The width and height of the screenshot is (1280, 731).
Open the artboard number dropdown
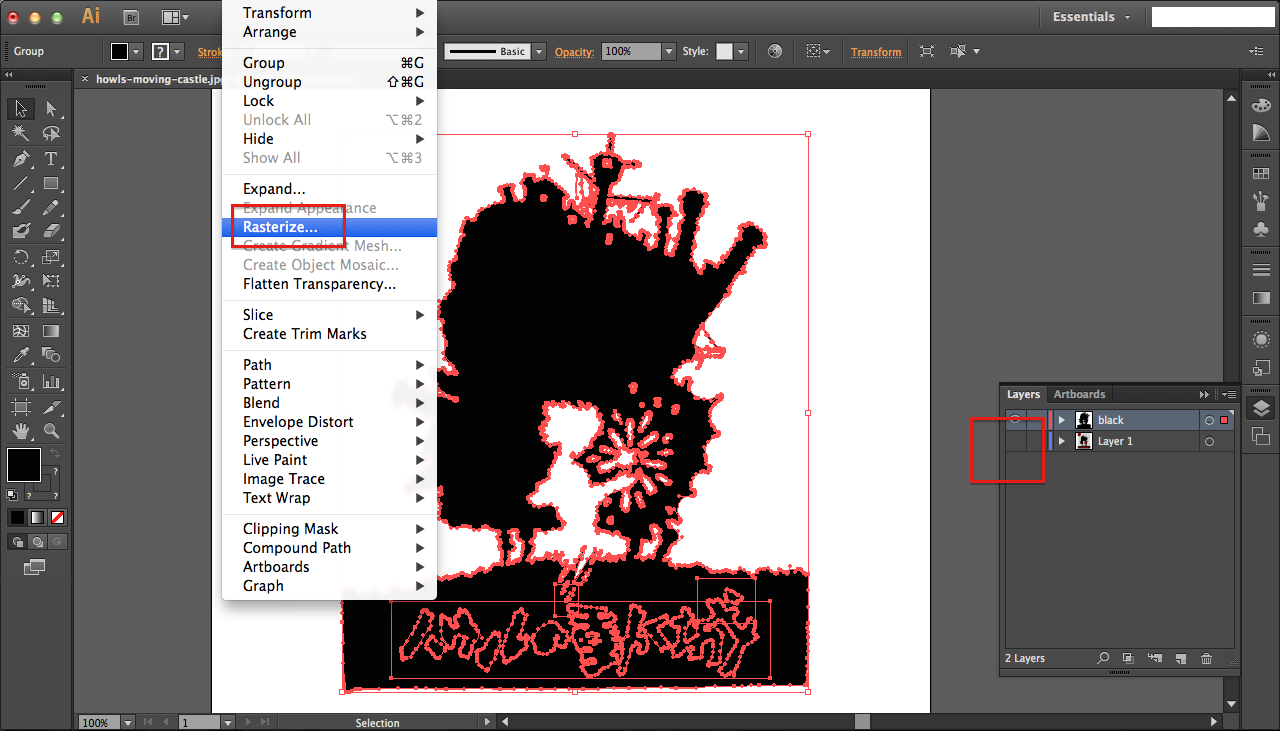(x=228, y=722)
